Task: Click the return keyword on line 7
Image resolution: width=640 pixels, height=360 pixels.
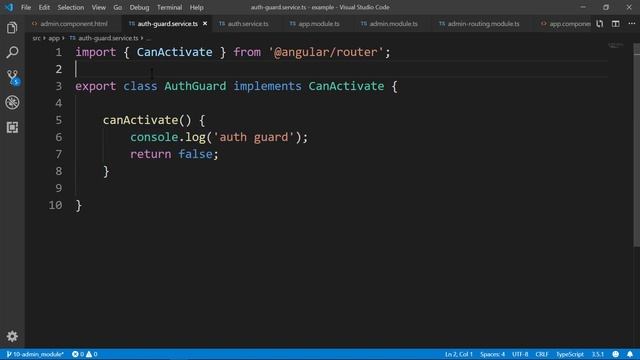Action: [x=151, y=154]
